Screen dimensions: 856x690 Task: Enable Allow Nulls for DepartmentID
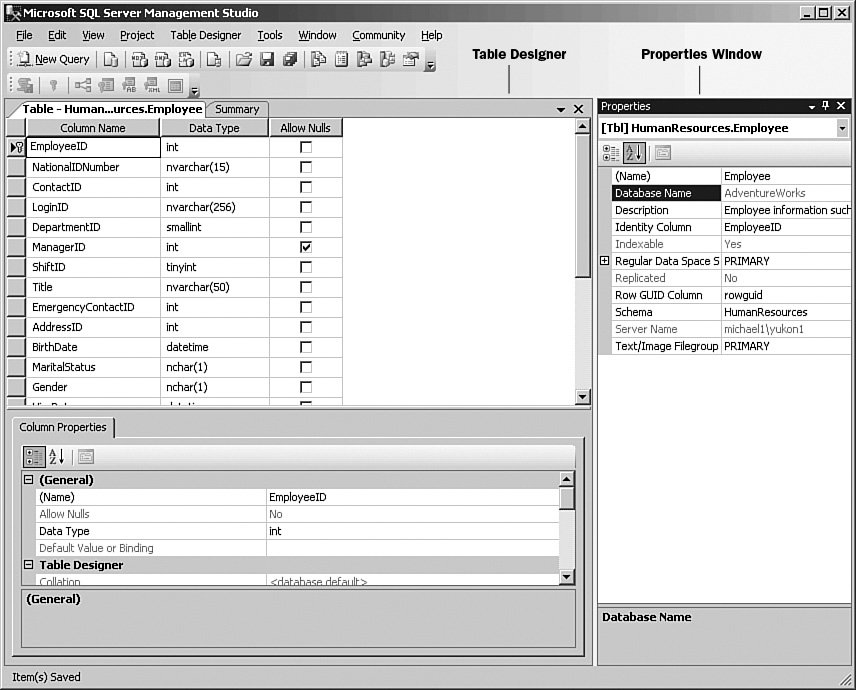coord(306,227)
